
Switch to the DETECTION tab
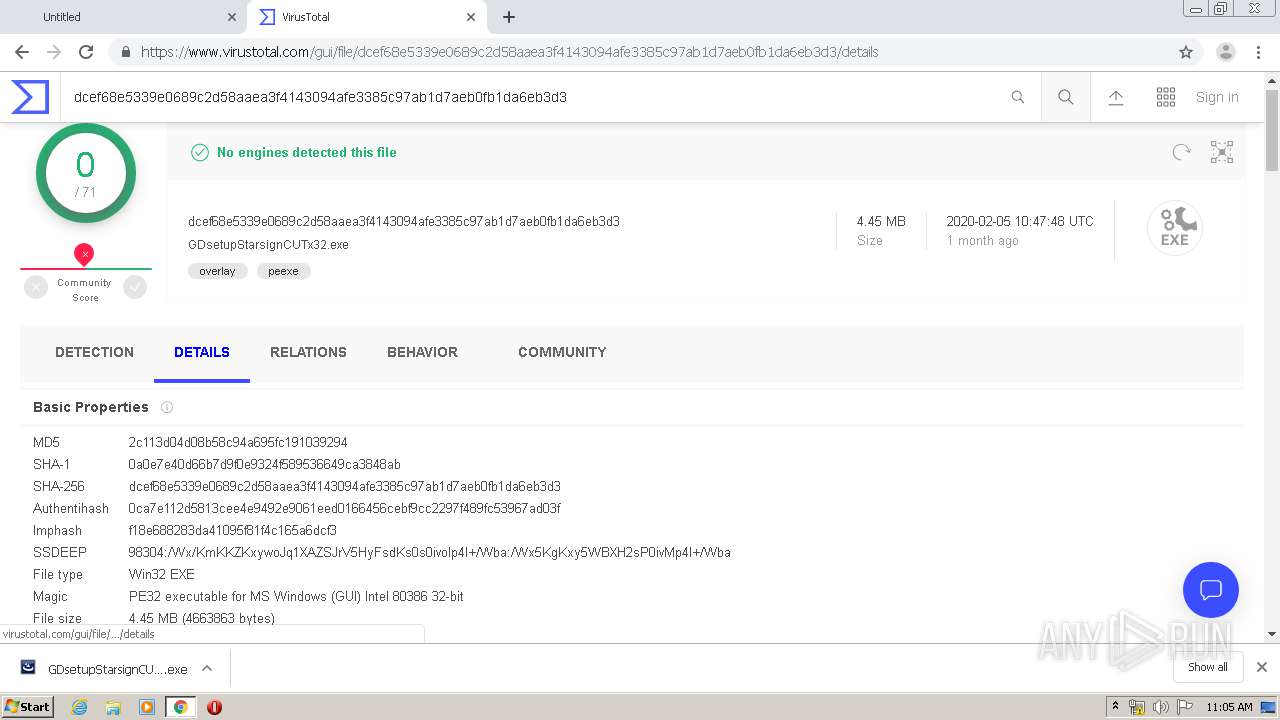tap(94, 352)
